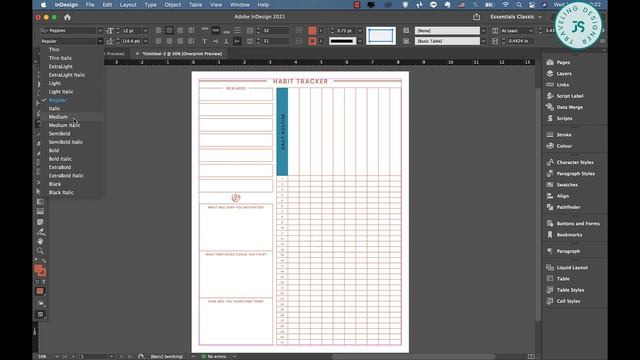This screenshot has width=640, height=360.
Task: Open the Object menu
Action: click(173, 5)
